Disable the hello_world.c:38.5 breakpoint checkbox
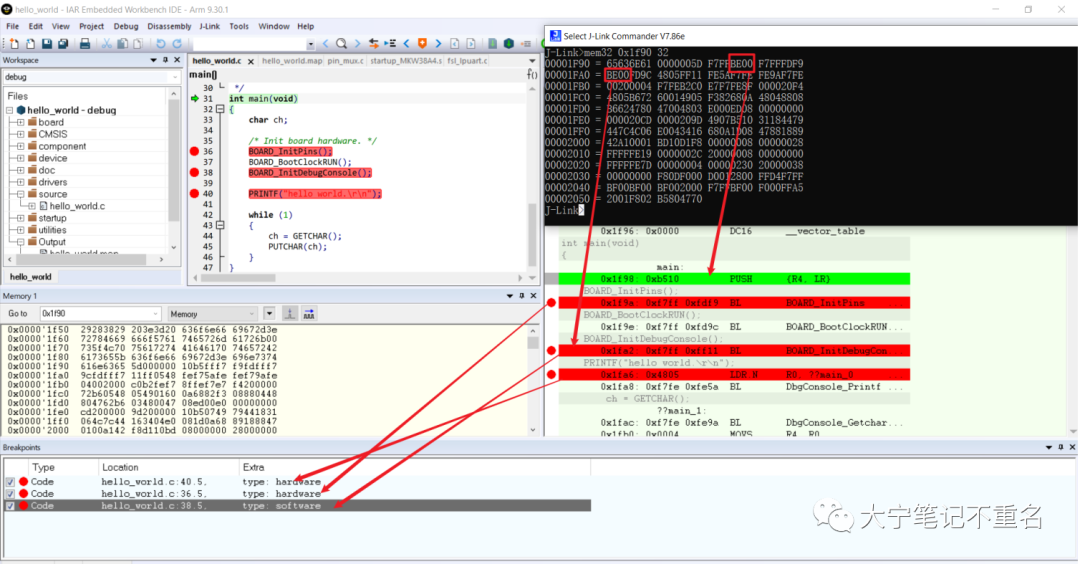The image size is (1080, 564). click(10, 505)
